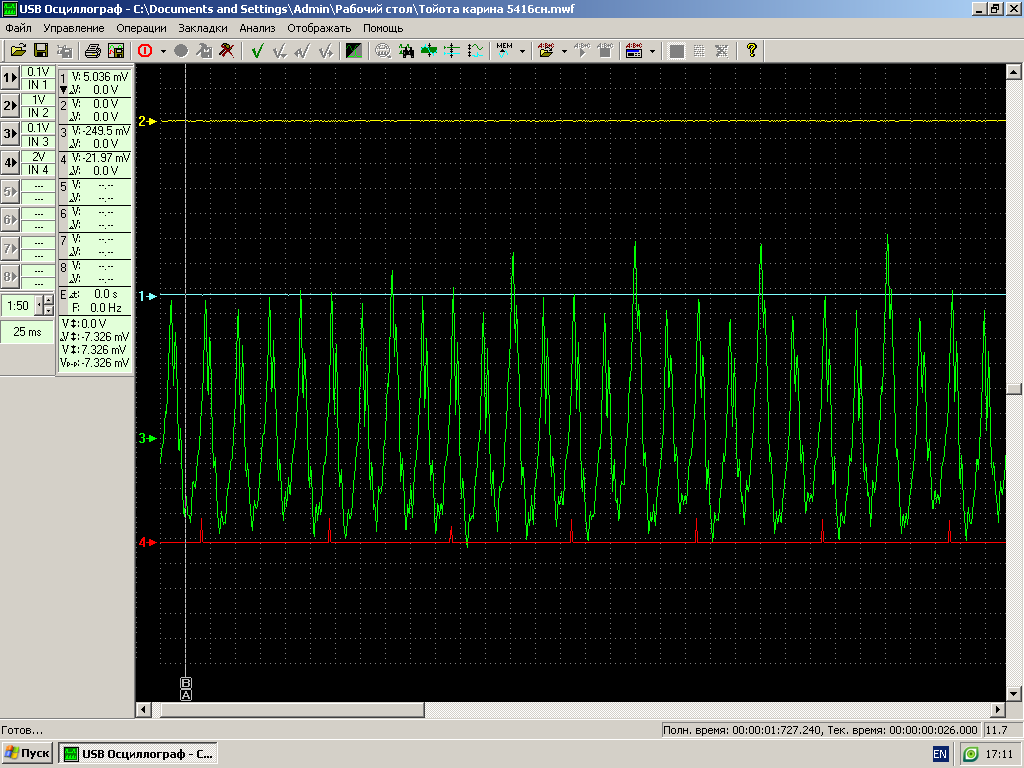This screenshot has width=1024, height=768.
Task: Click the MEM memory icon
Action: 504,50
